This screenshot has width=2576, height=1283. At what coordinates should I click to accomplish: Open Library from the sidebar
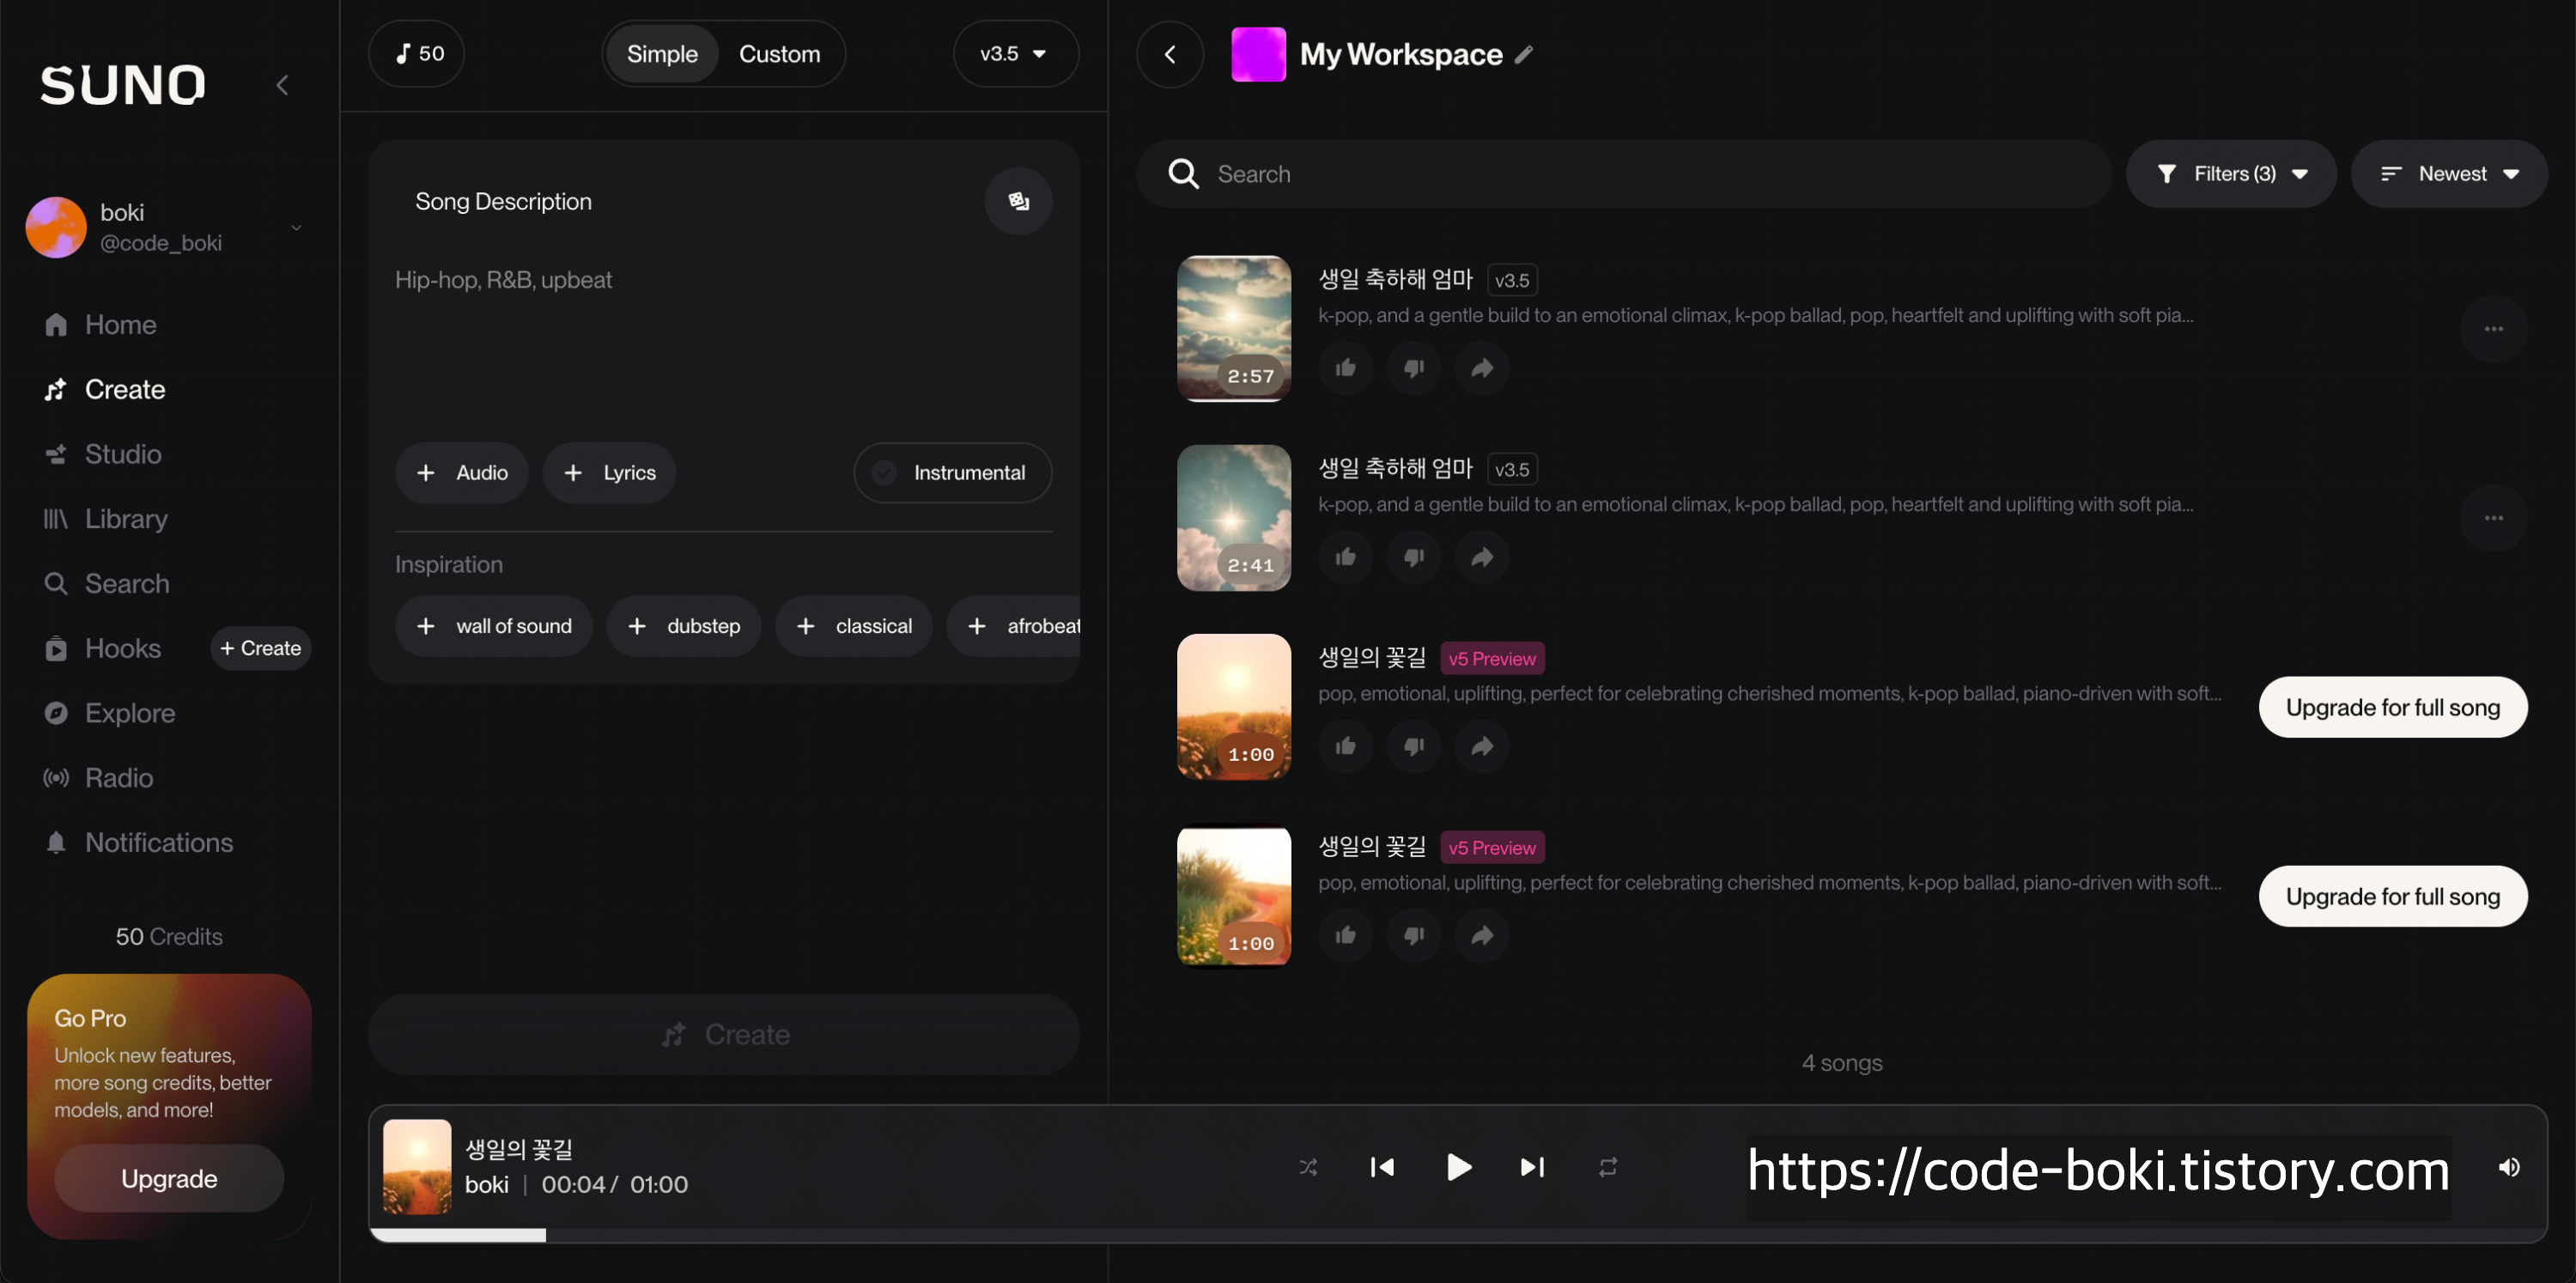pos(126,519)
